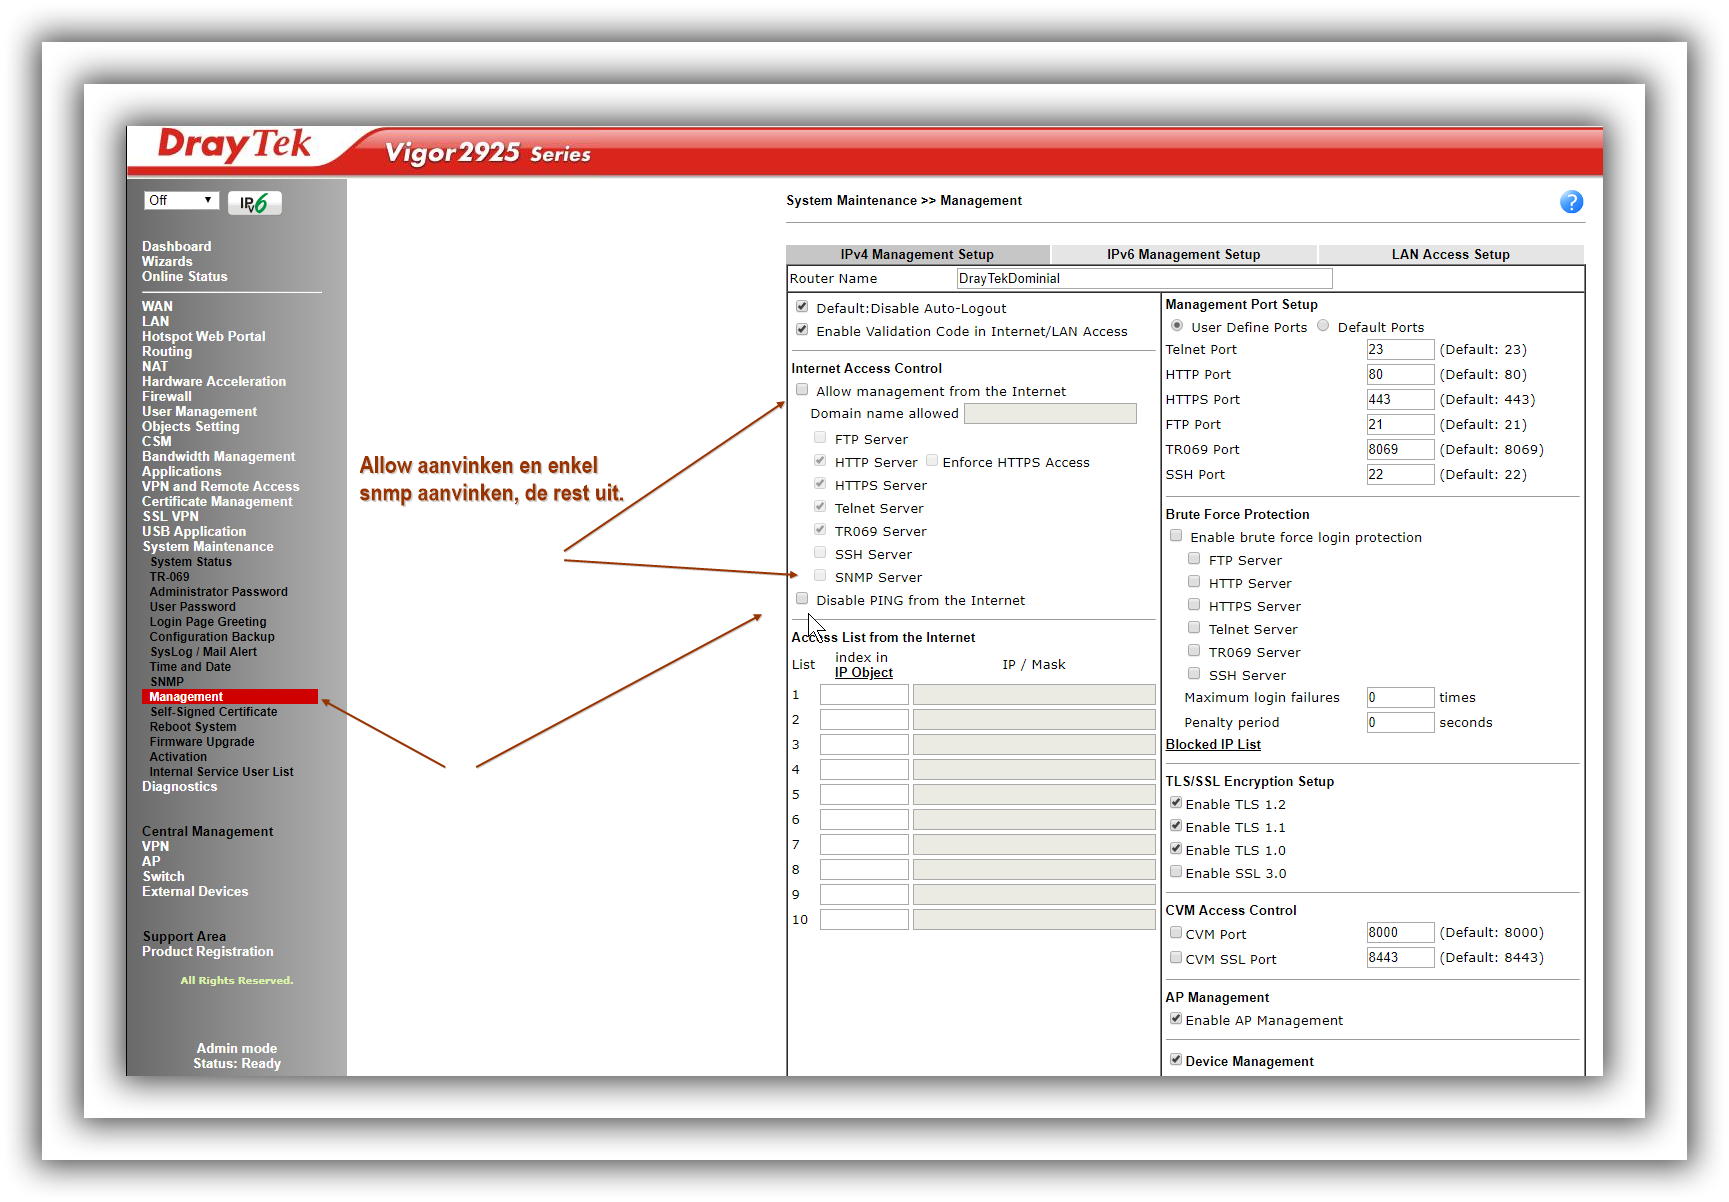Click the blue help question mark icon
The width and height of the screenshot is (1729, 1202).
tap(1571, 202)
